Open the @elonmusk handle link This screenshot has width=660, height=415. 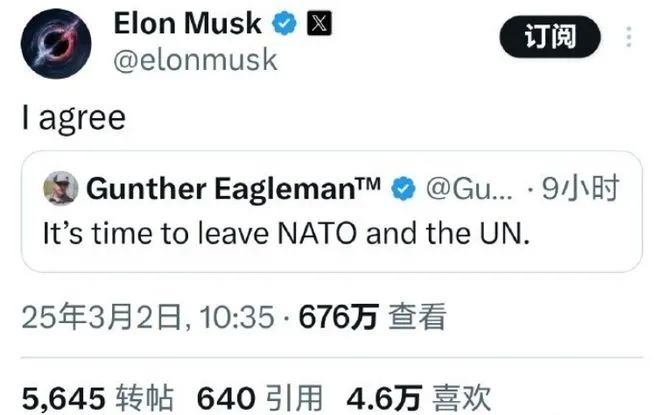(195, 59)
